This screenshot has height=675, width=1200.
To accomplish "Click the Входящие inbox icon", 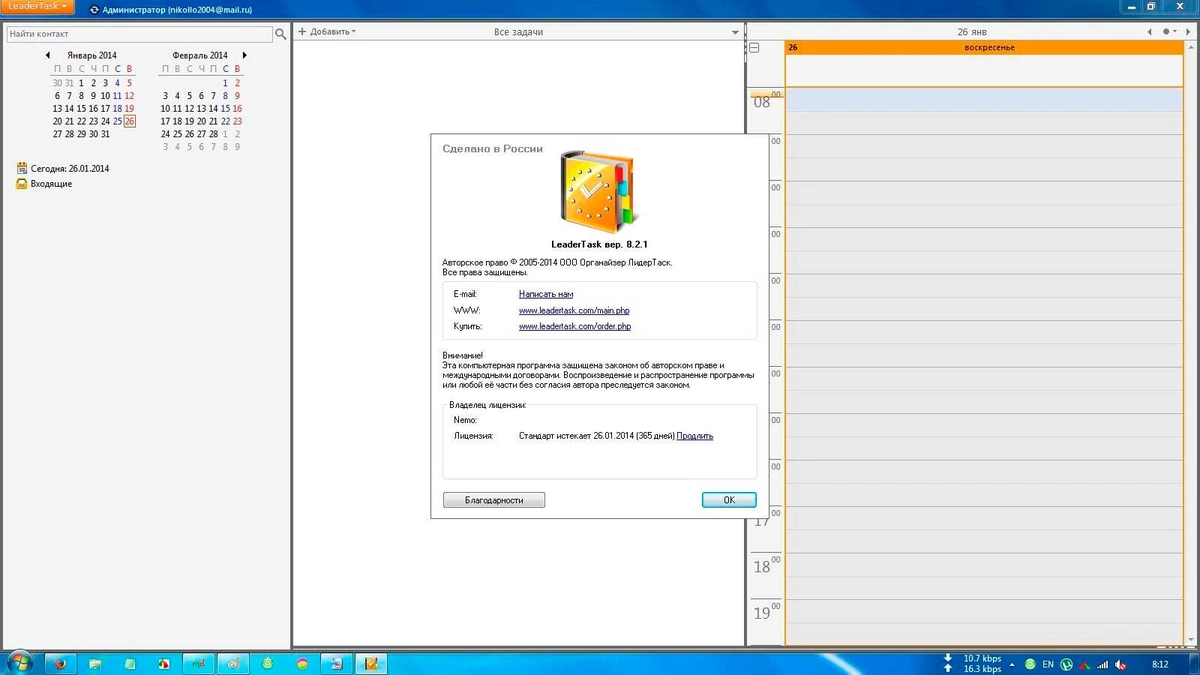I will [x=21, y=184].
